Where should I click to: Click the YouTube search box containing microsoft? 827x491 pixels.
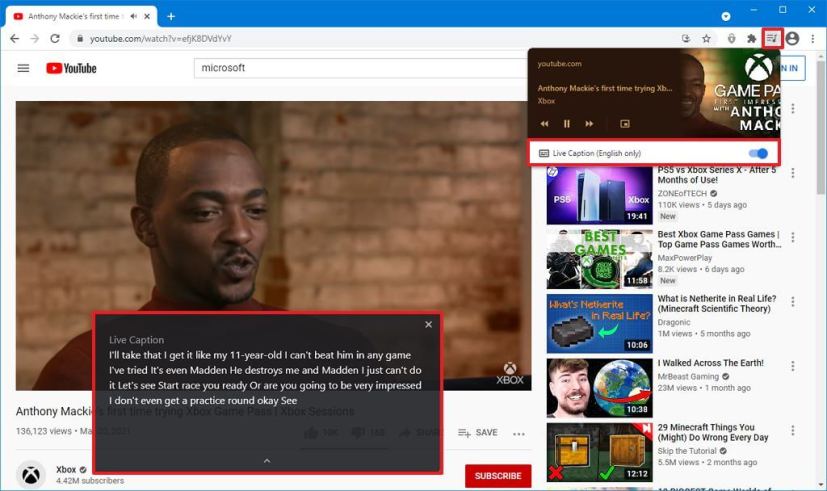point(361,68)
